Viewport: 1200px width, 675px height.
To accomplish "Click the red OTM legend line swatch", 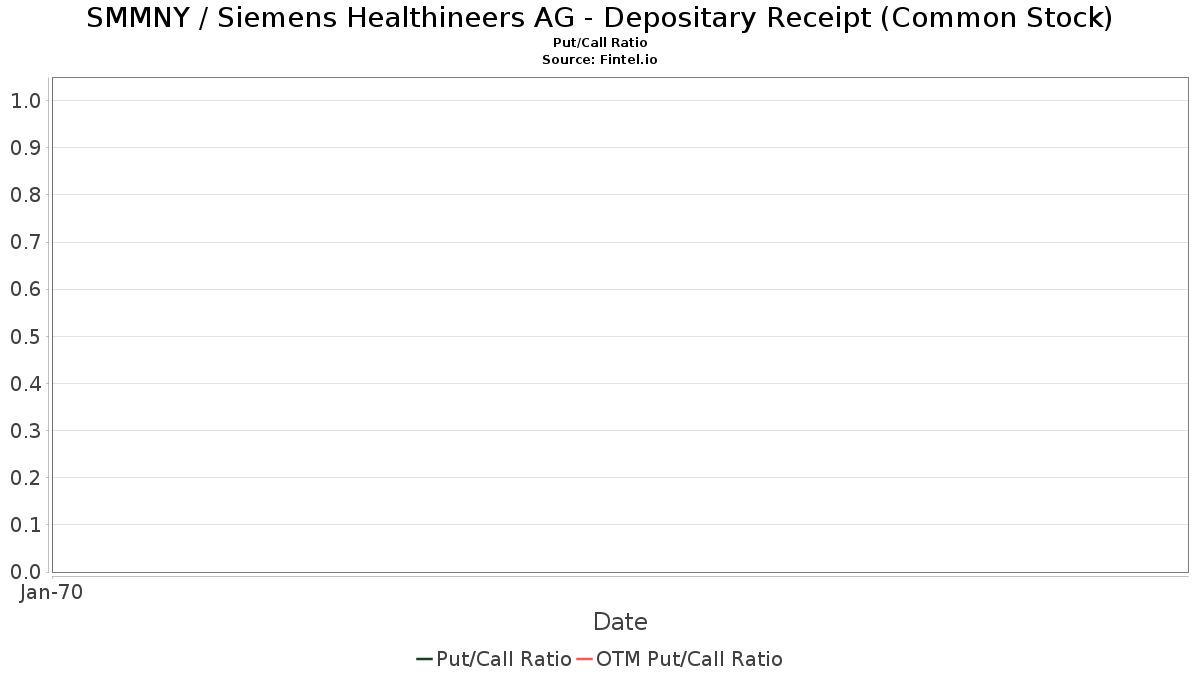I will tap(584, 659).
